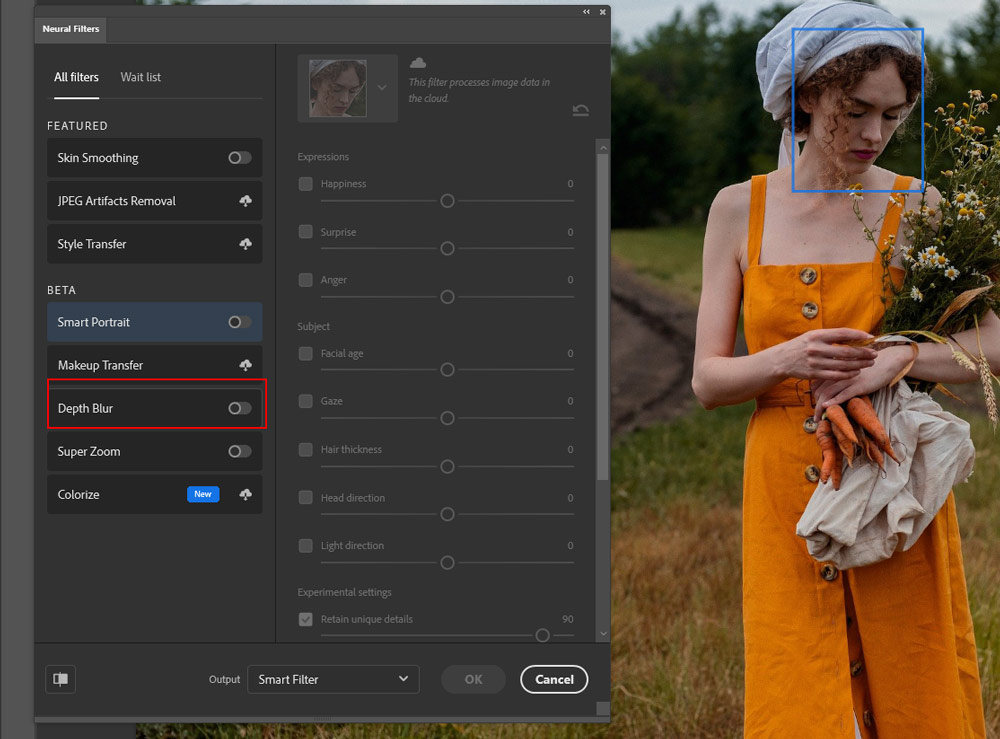Turn off the Smart Portrait switch
The height and width of the screenshot is (739, 1000).
click(x=238, y=321)
